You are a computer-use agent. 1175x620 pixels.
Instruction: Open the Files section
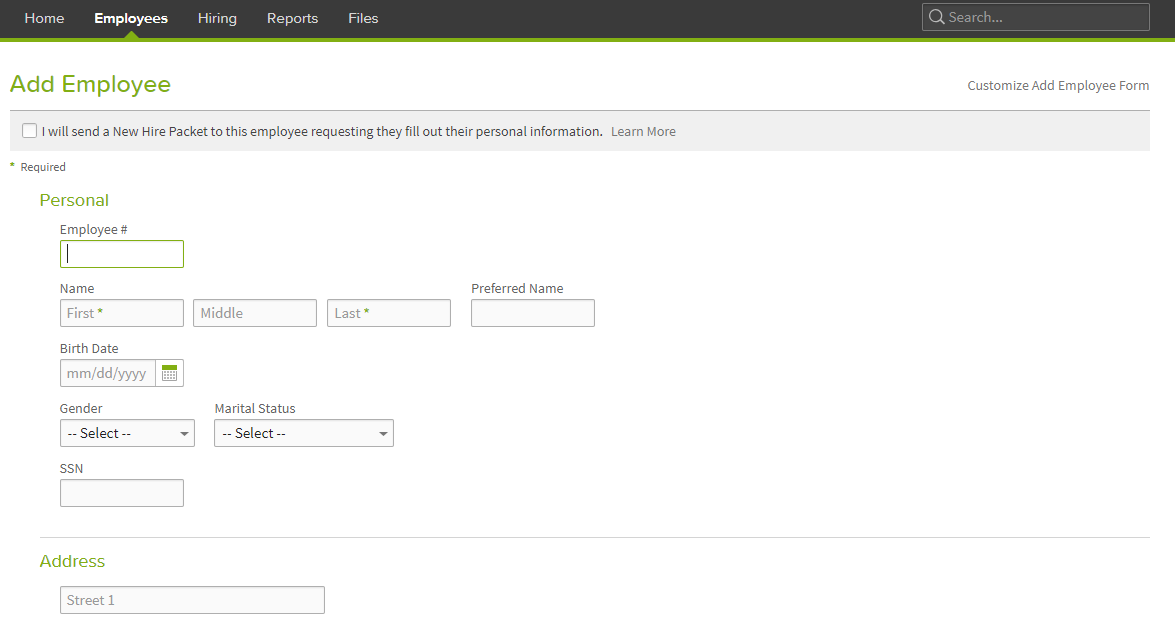tap(363, 18)
